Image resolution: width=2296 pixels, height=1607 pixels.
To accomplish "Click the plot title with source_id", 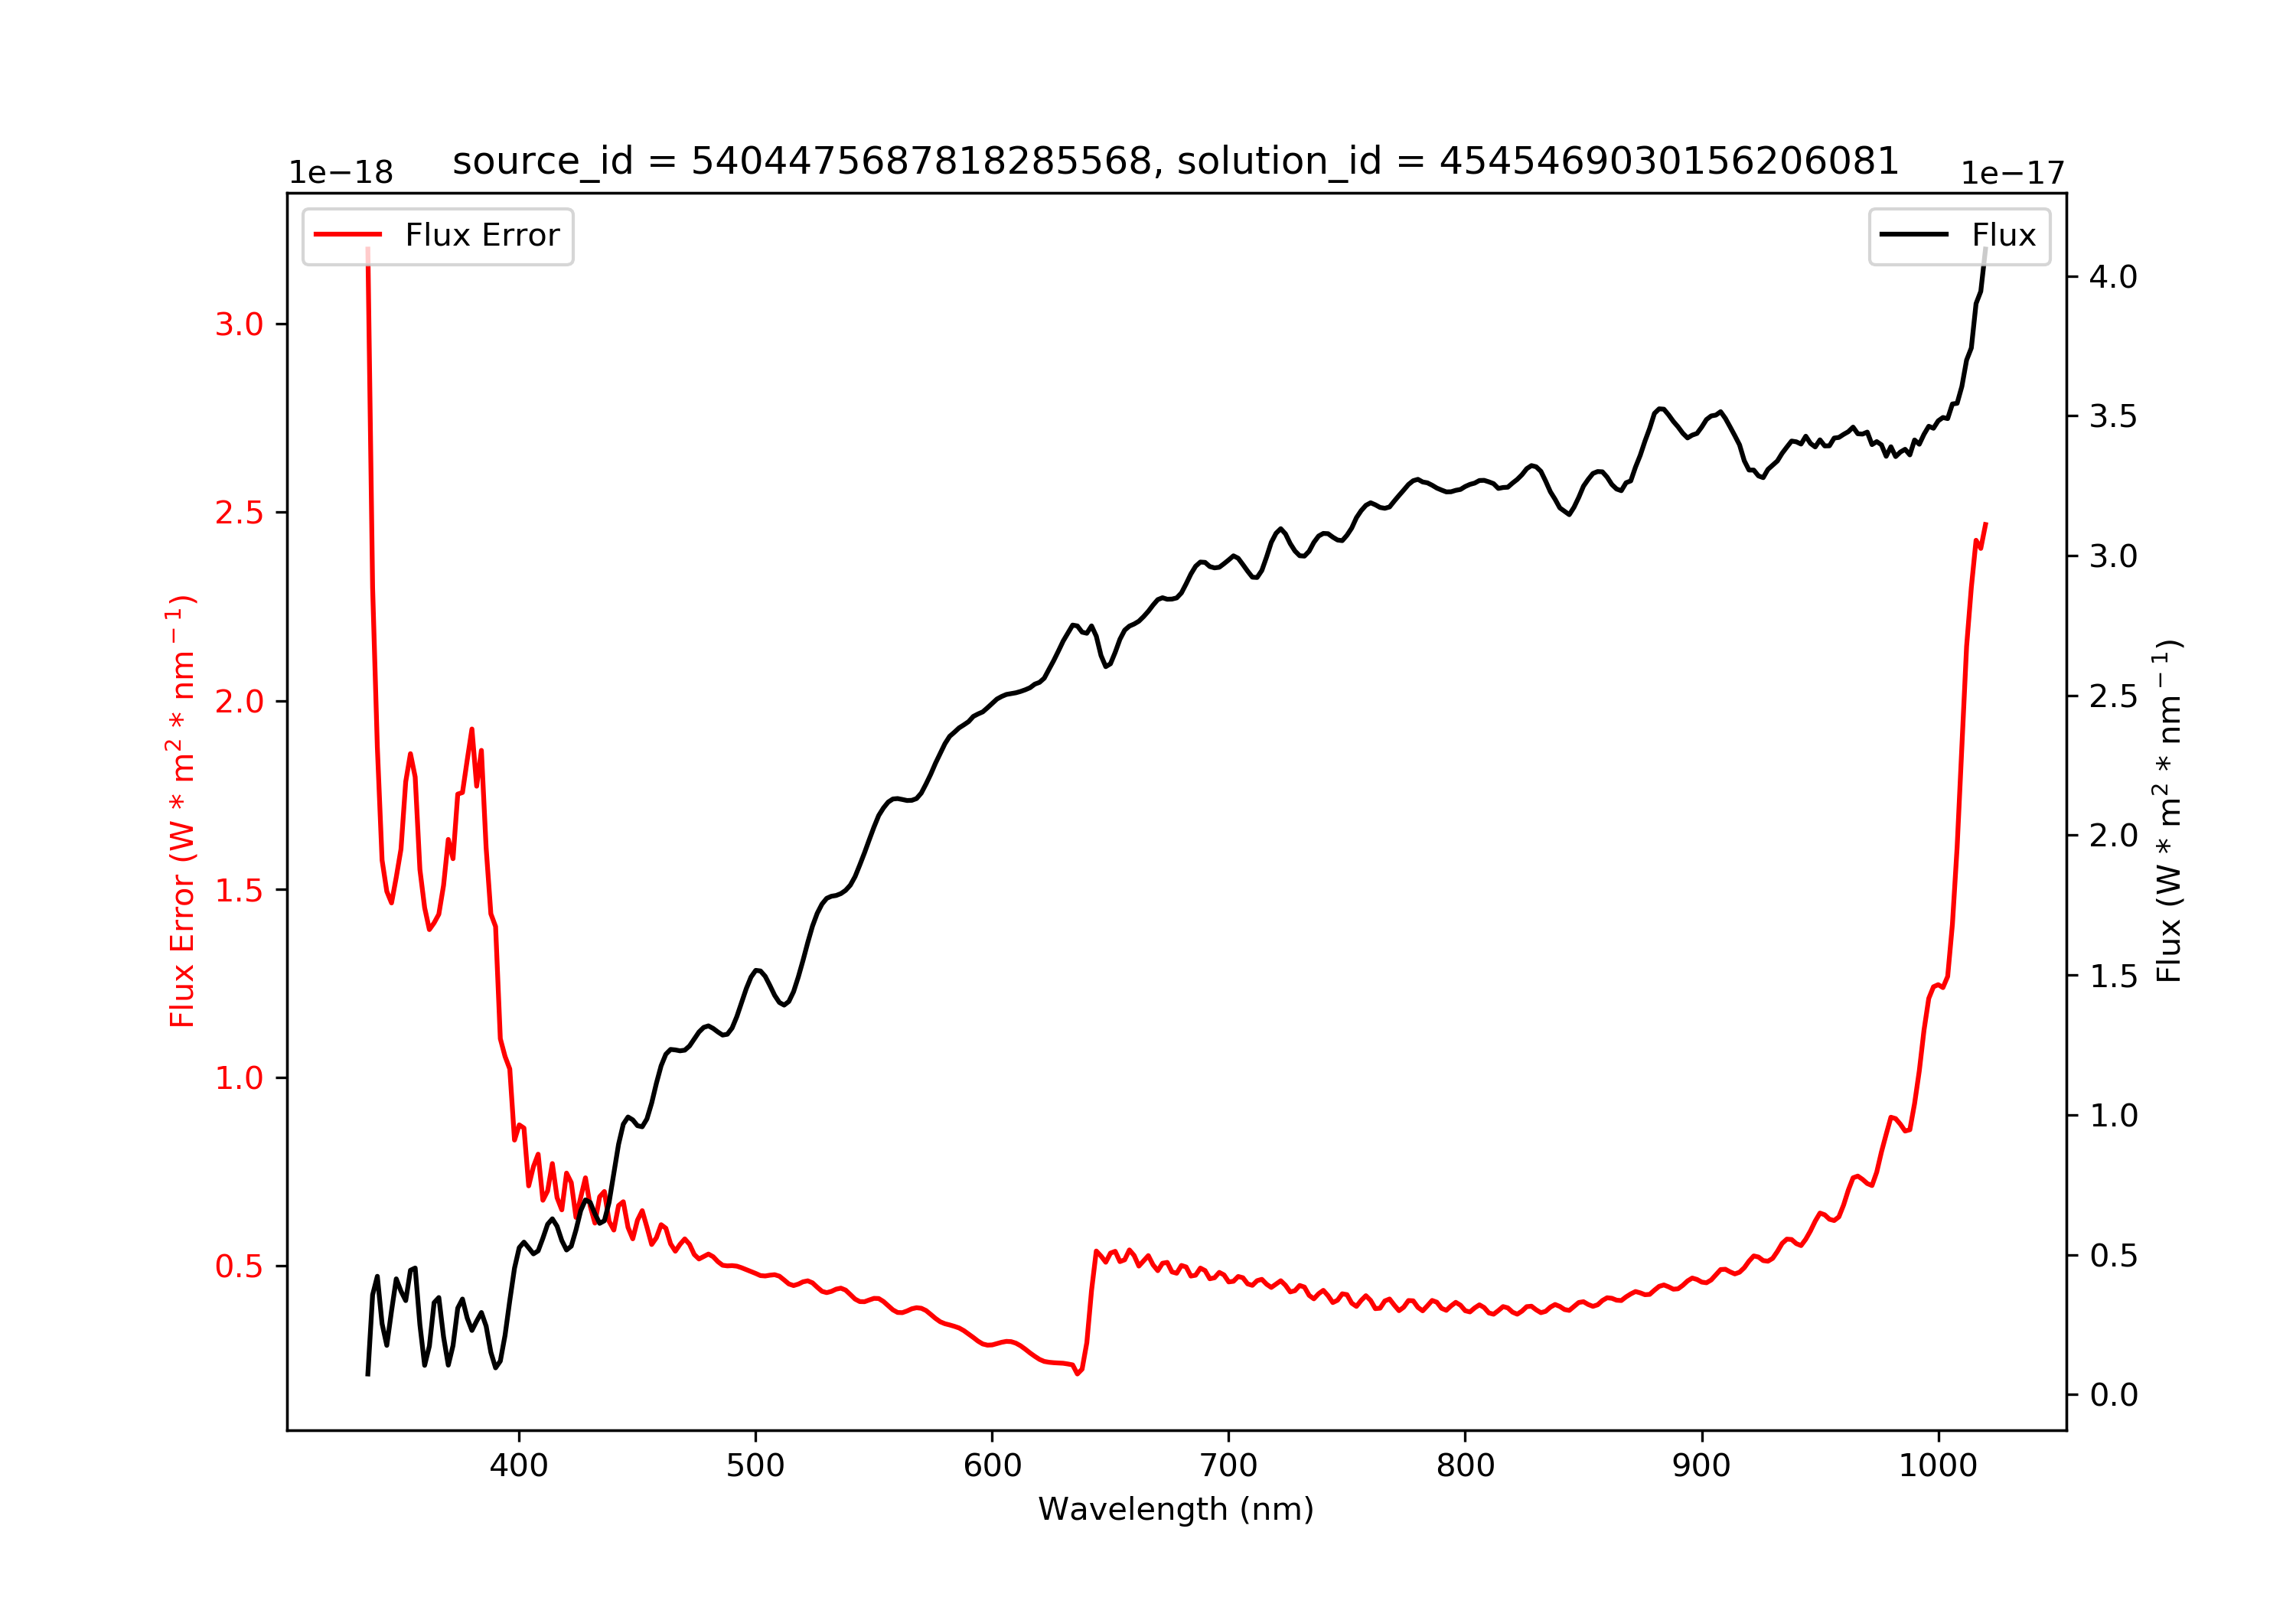I will [x=1175, y=160].
